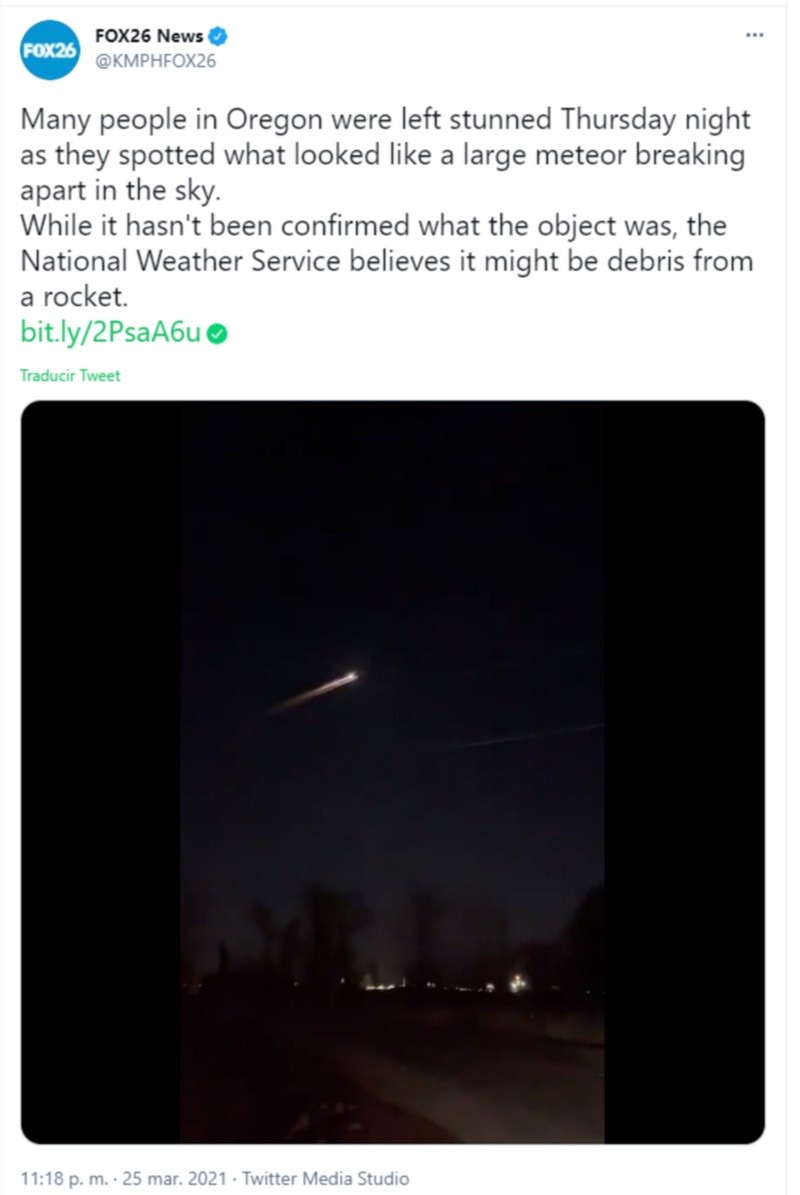Click the blue verified badge beside FOX26 News
The width and height of the screenshot is (800, 1195).
click(218, 37)
